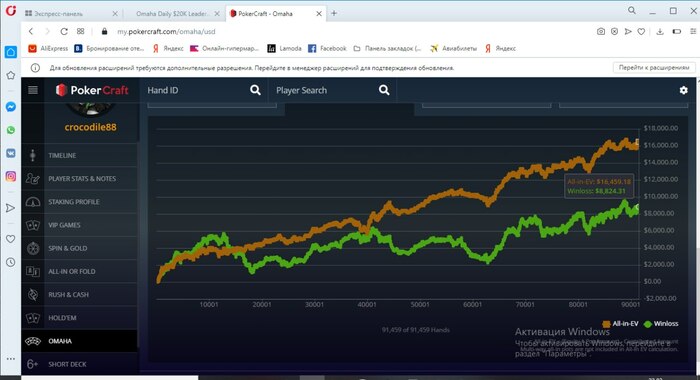Reload the page

coord(64,31)
